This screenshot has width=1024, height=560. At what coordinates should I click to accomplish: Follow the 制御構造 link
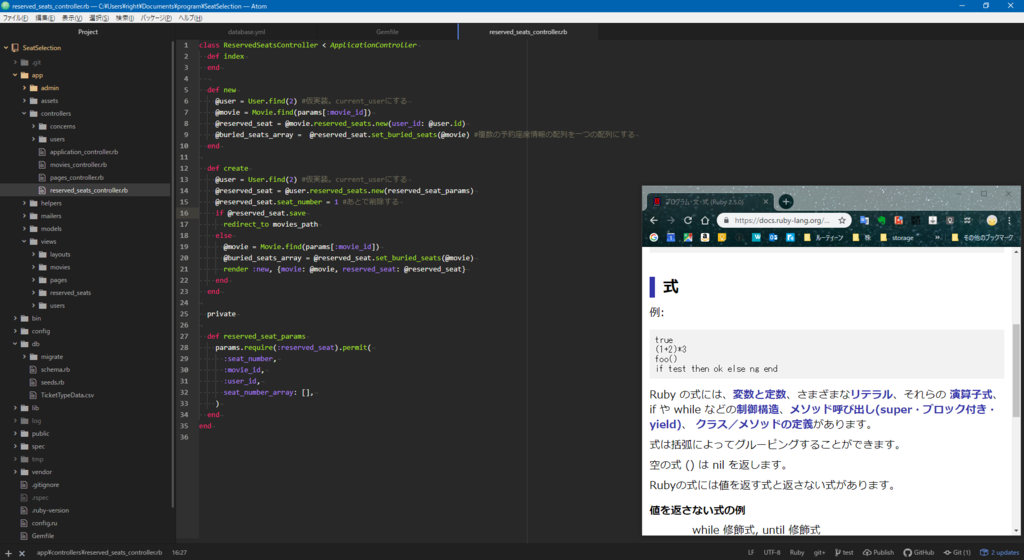[x=758, y=409]
